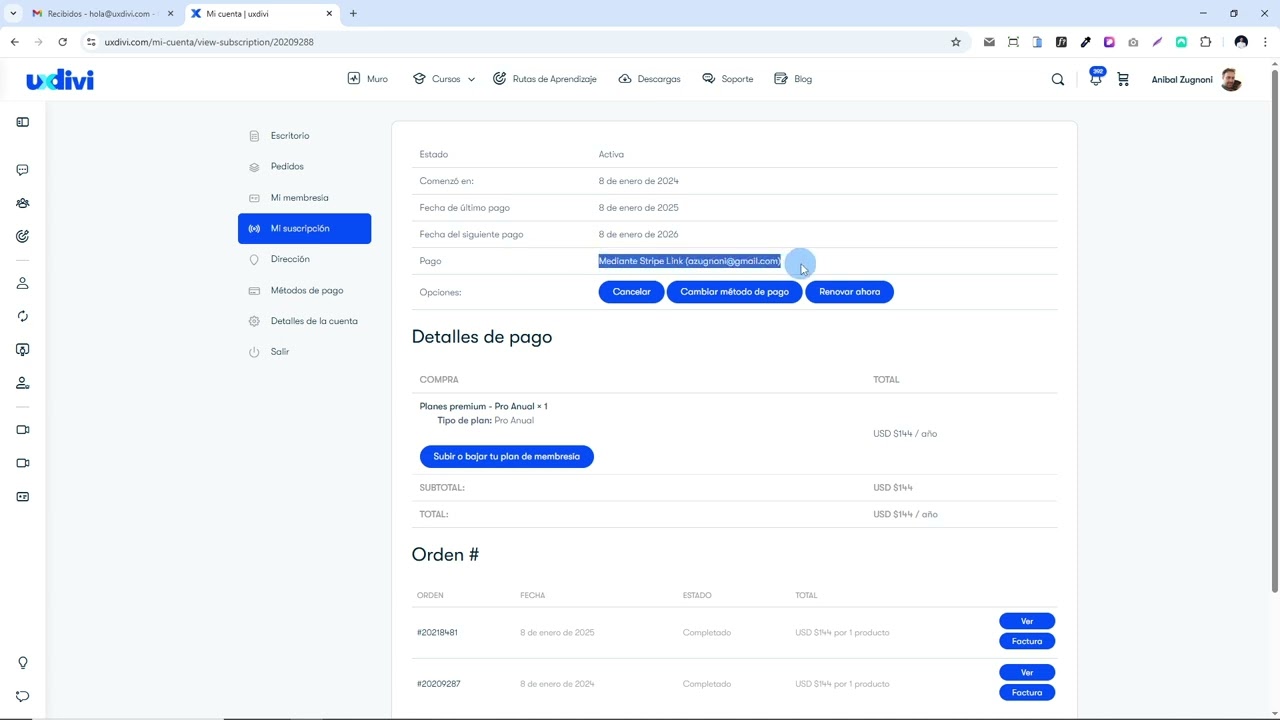
Task: Click the eyedropper color picker extension
Action: pyautogui.click(x=1085, y=42)
